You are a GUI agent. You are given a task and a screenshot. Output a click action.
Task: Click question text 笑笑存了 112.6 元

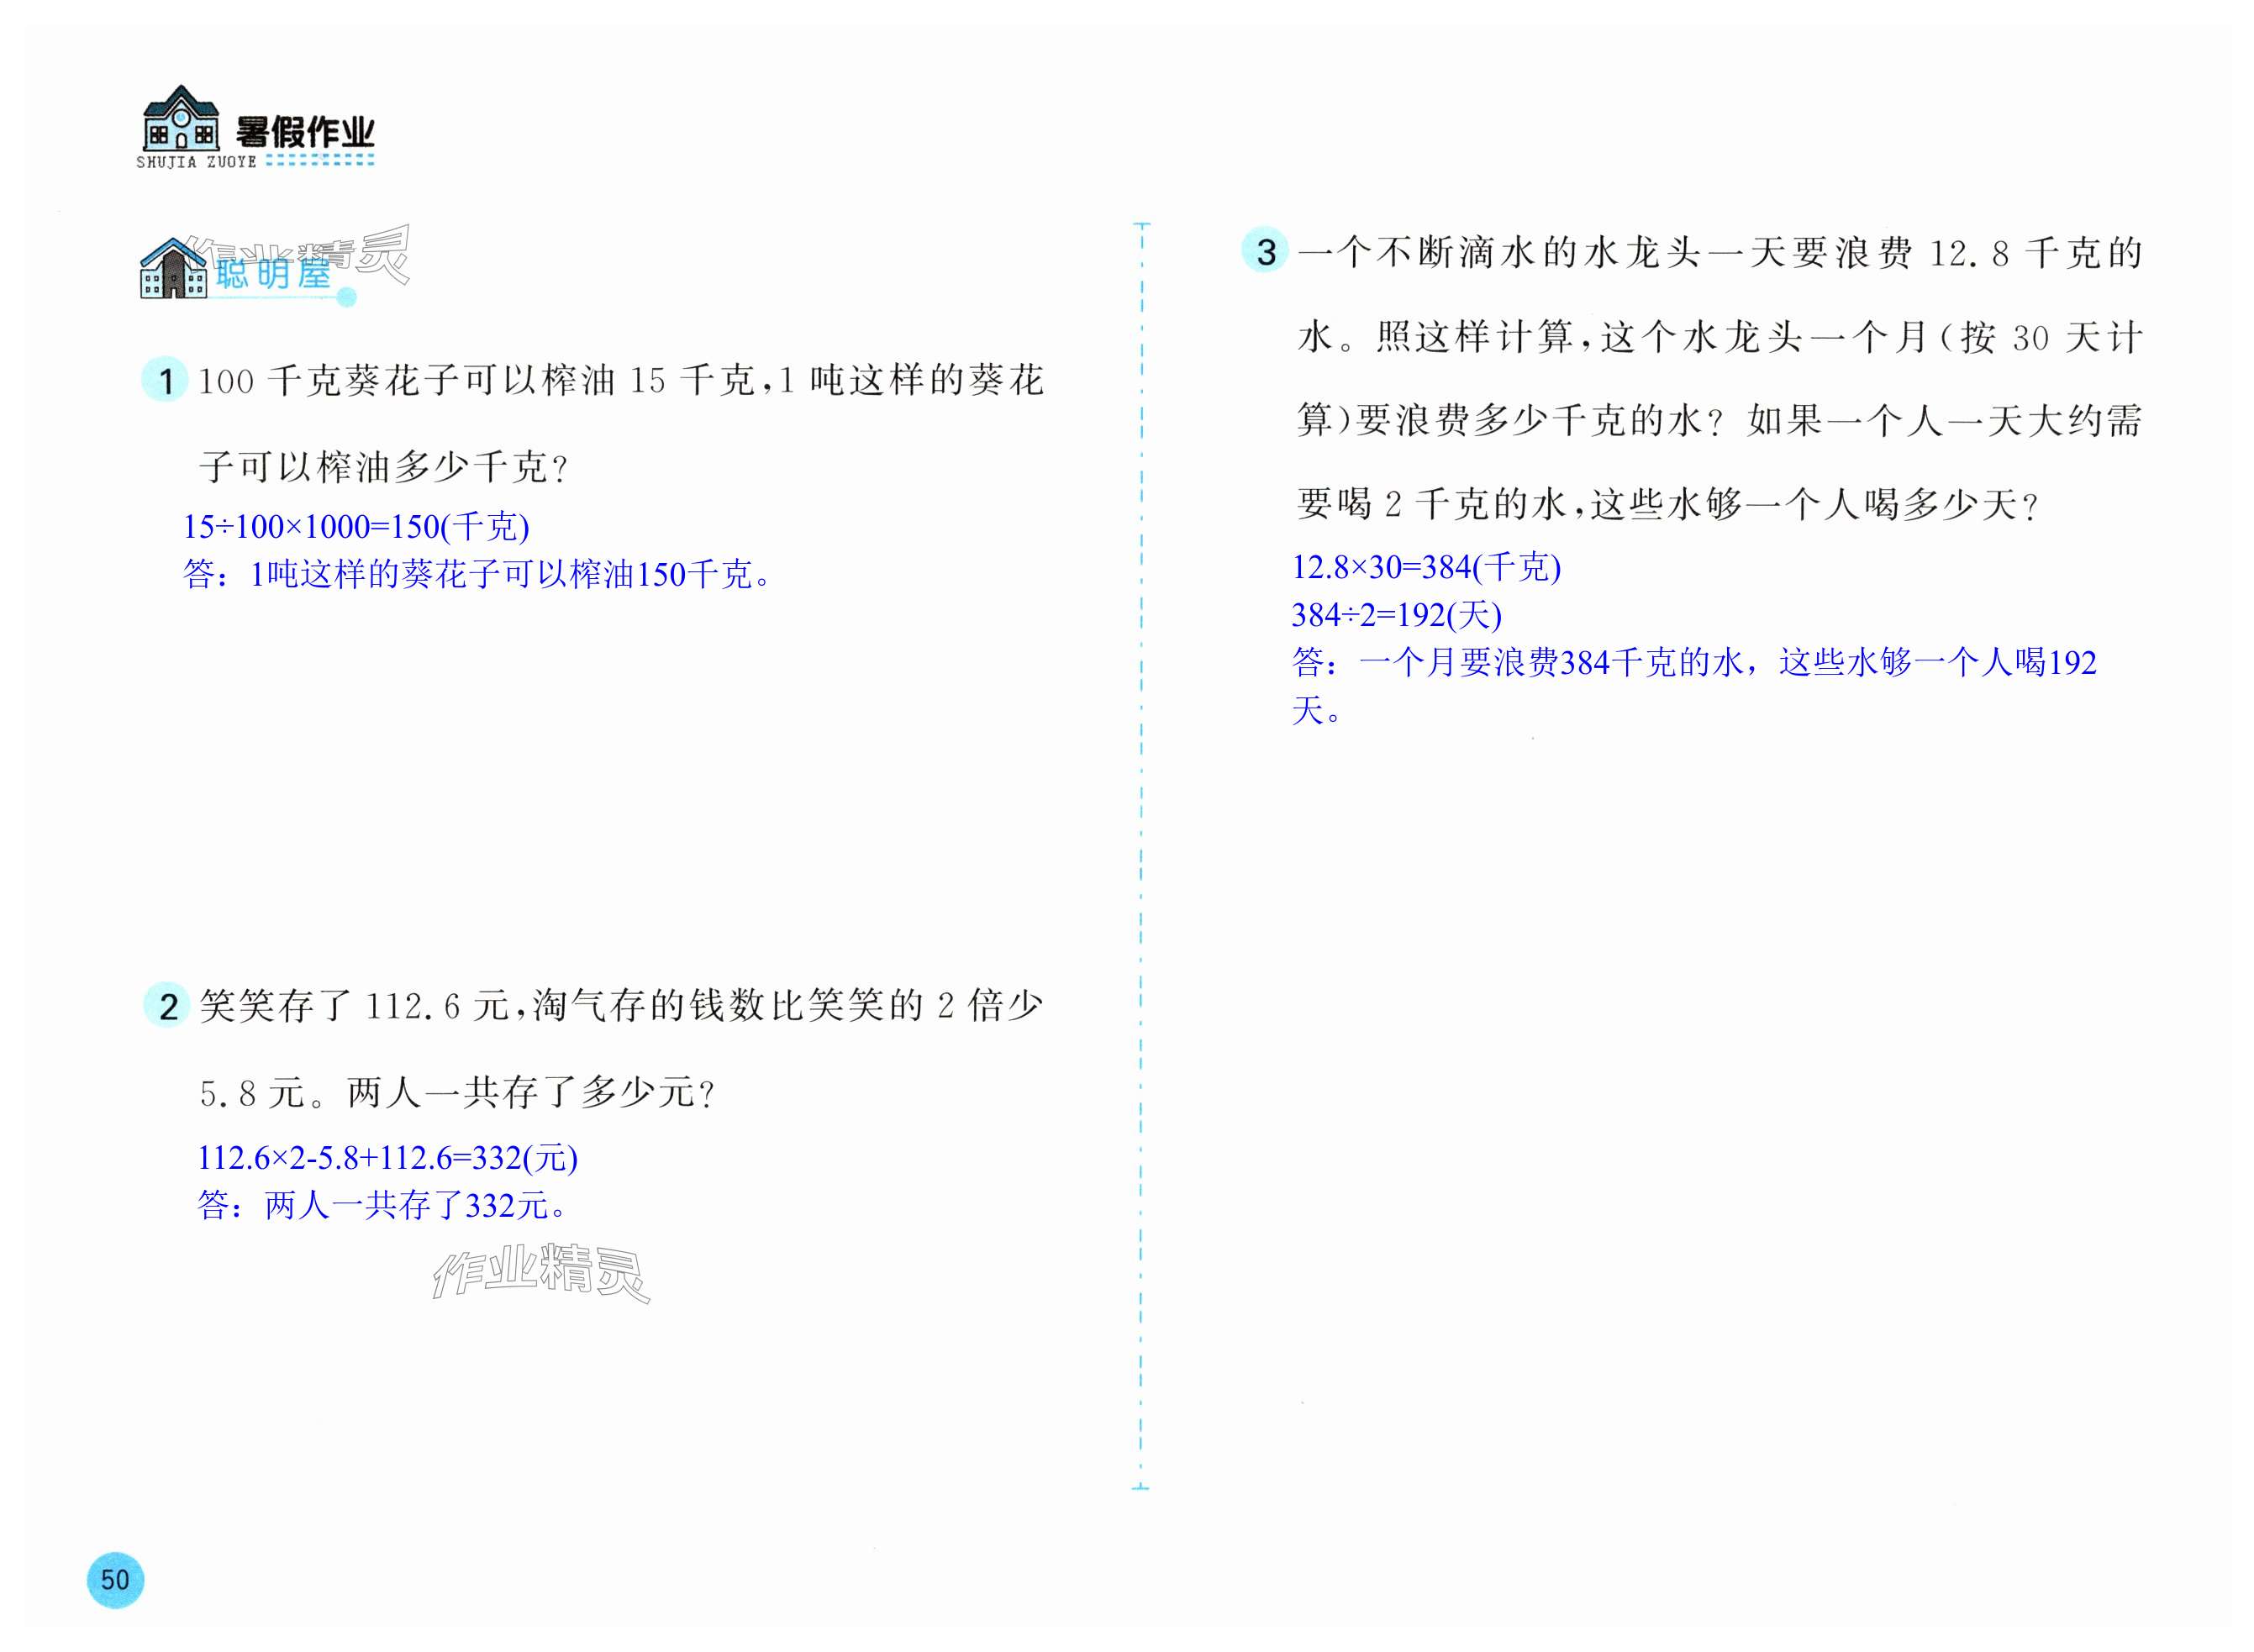click(x=355, y=1006)
